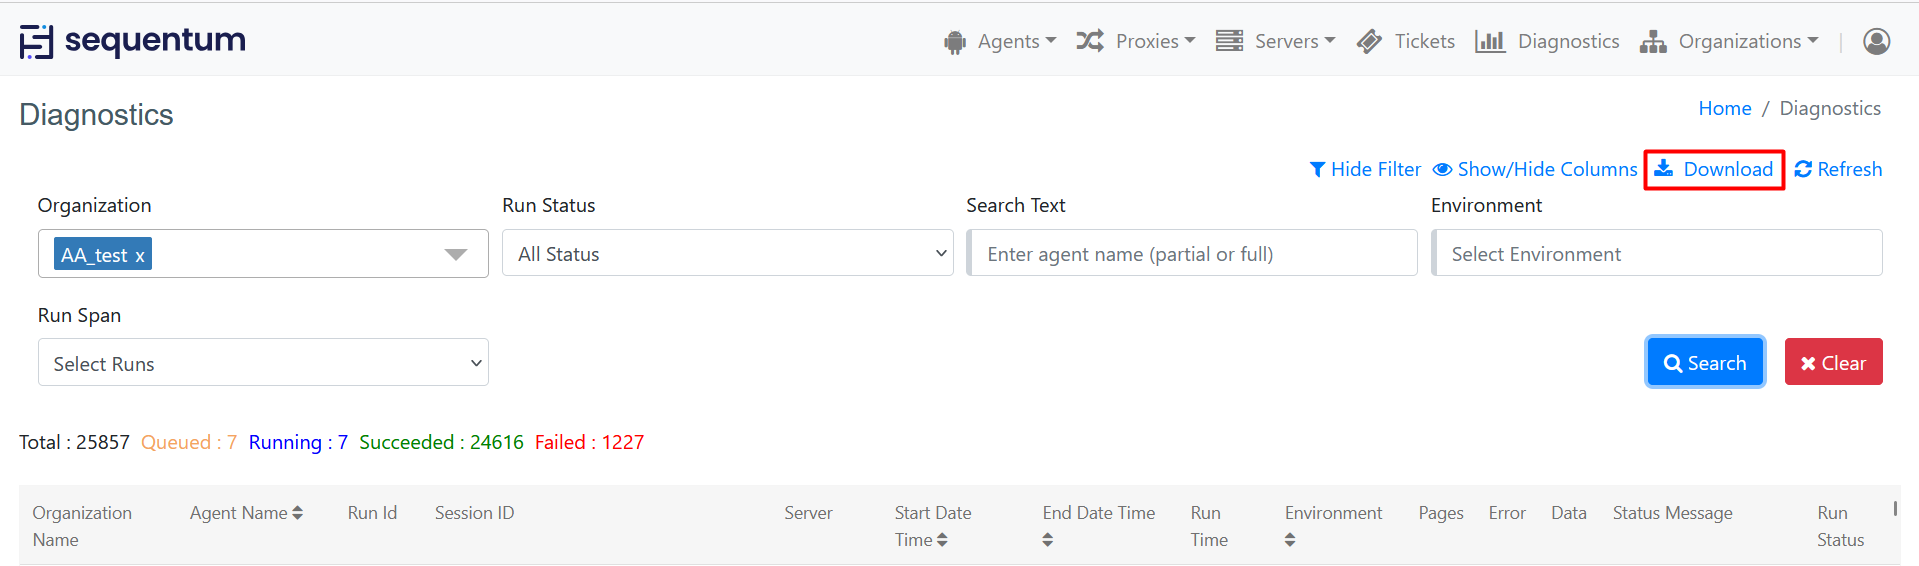Open Show/Hide Columns visibility options
Screen dimensions: 1919x566
tap(1535, 169)
